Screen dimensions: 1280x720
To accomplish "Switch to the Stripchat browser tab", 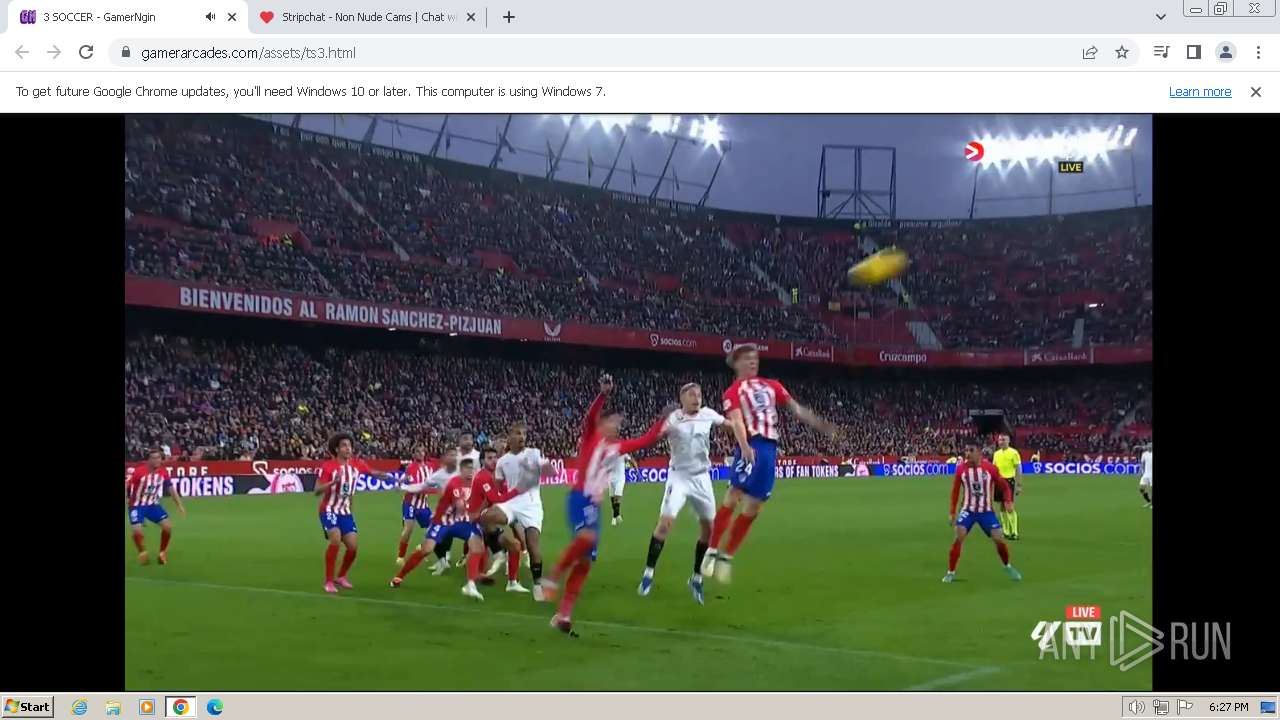I will [x=368, y=17].
